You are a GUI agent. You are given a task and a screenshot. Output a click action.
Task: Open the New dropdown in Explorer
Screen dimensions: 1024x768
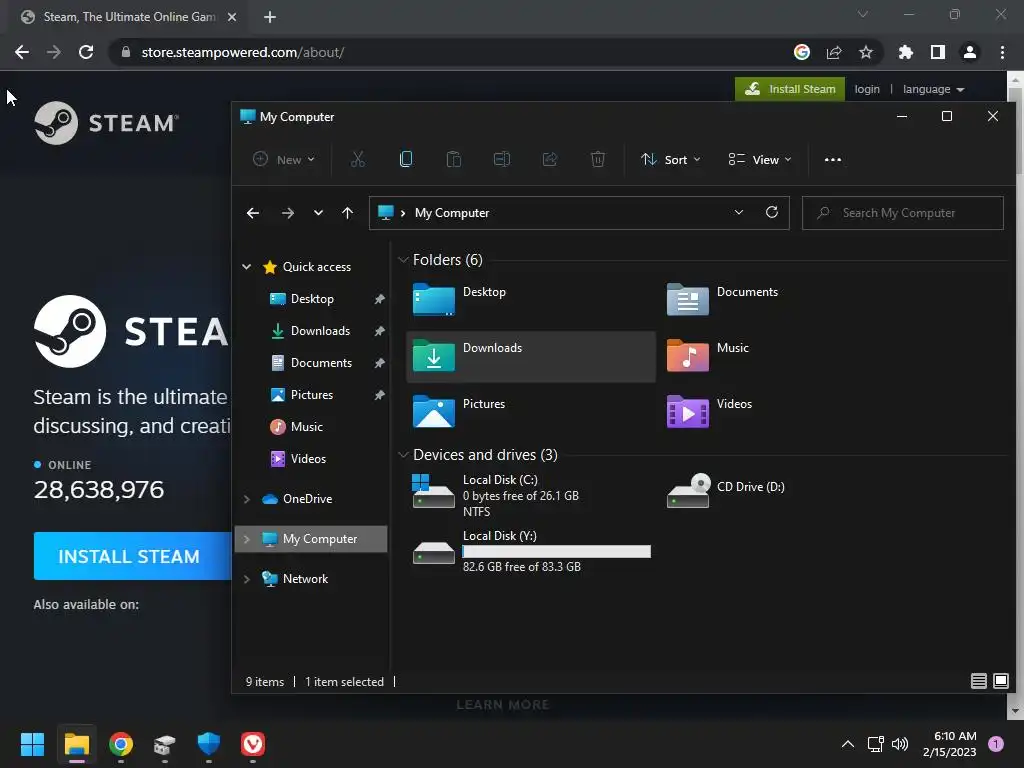click(284, 159)
